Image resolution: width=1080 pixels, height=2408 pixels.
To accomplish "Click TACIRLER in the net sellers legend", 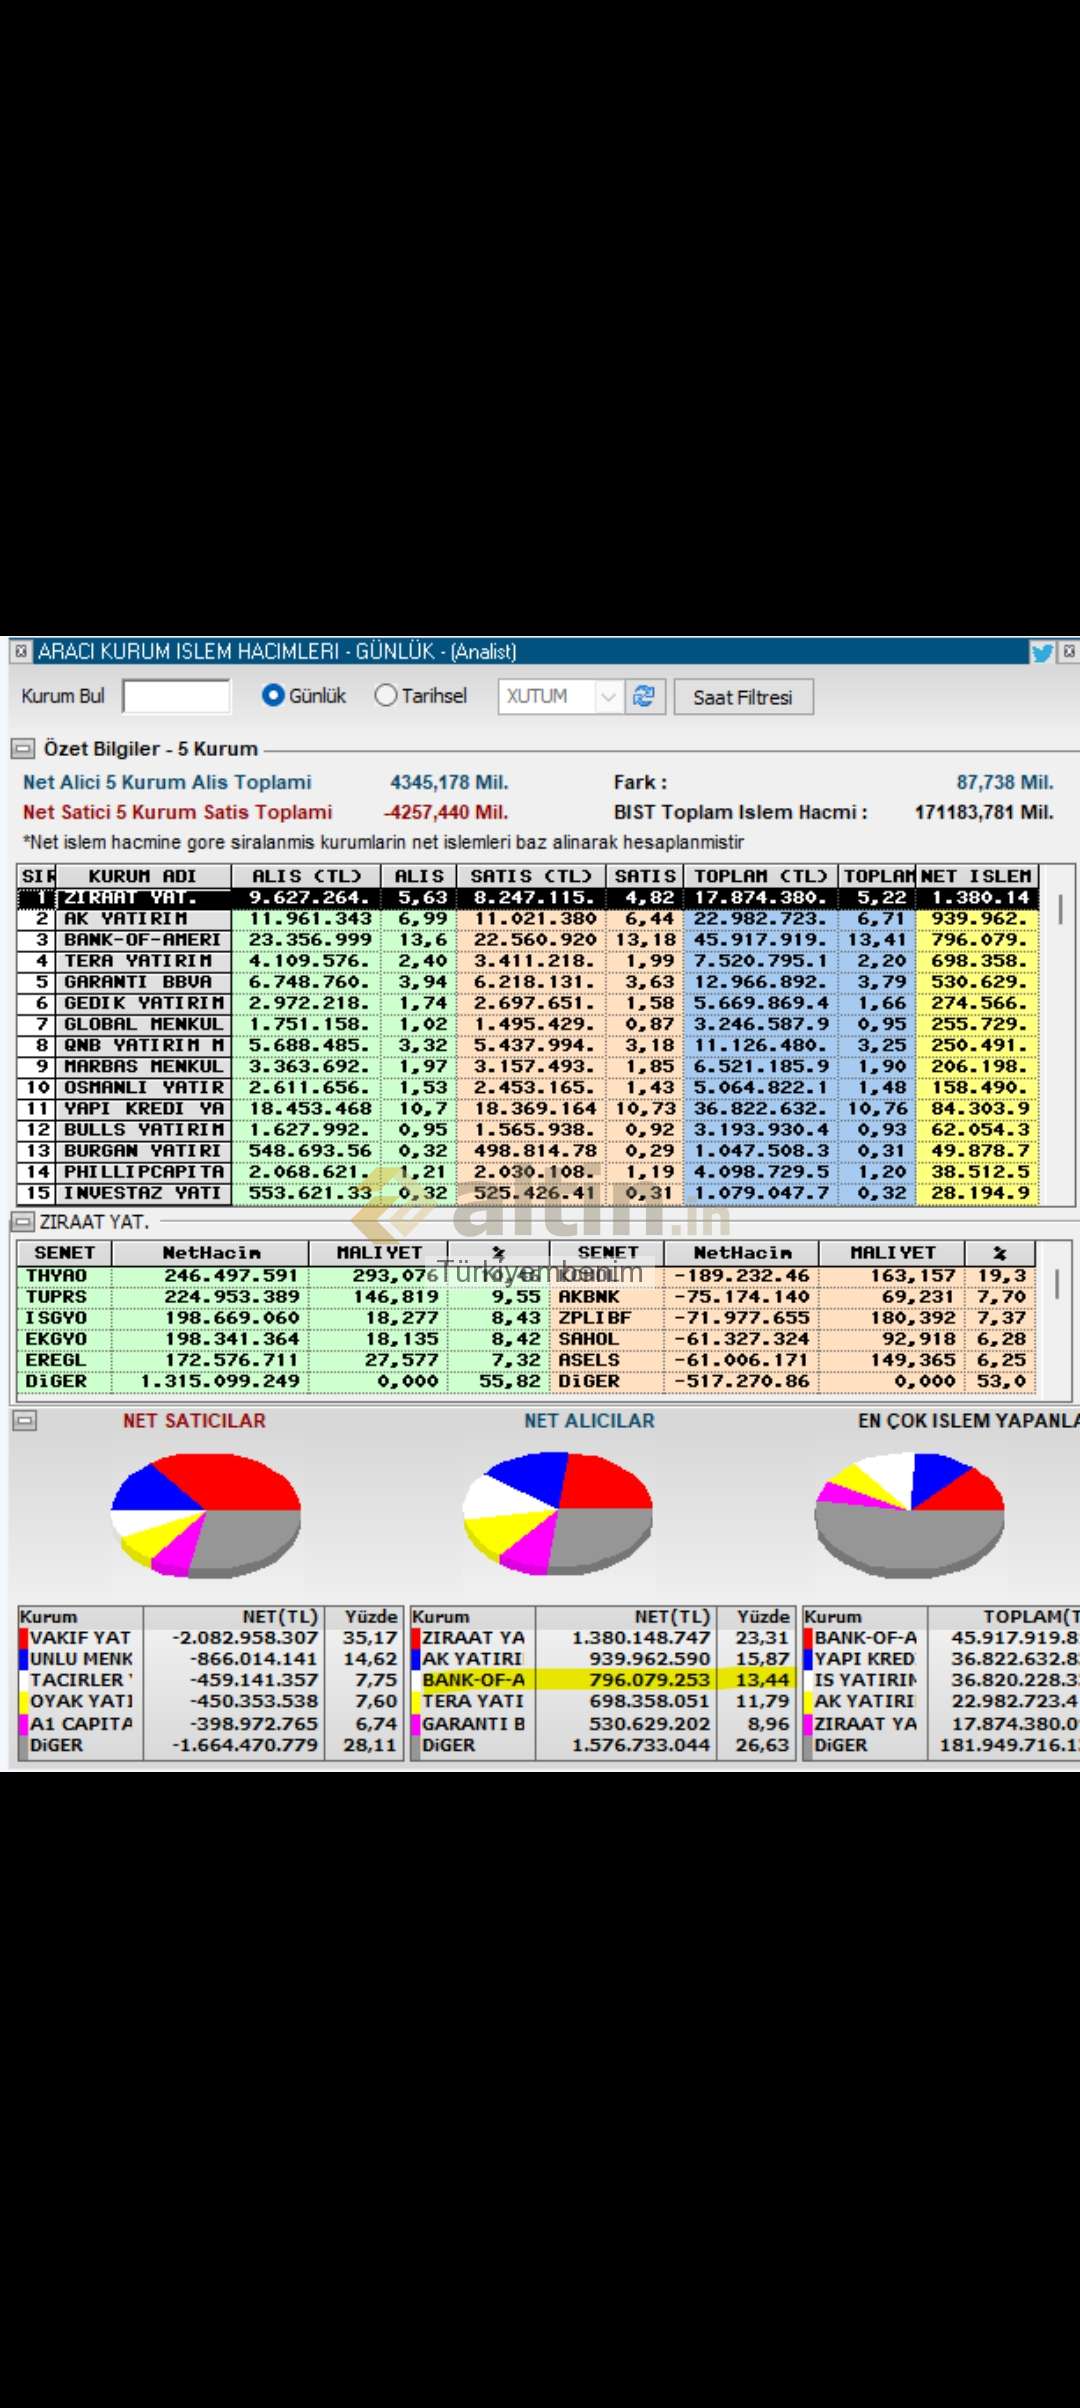I will point(81,1680).
